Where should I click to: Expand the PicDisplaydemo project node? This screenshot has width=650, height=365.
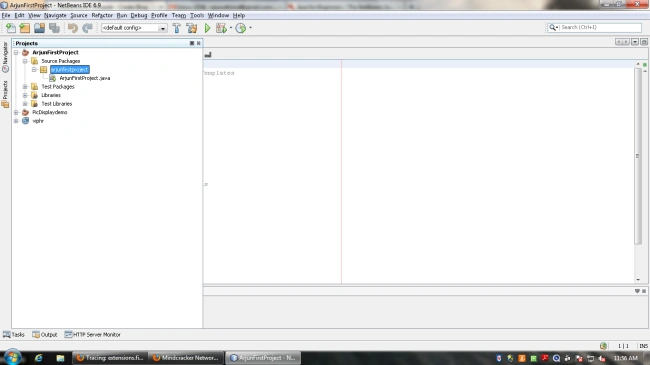coord(16,112)
